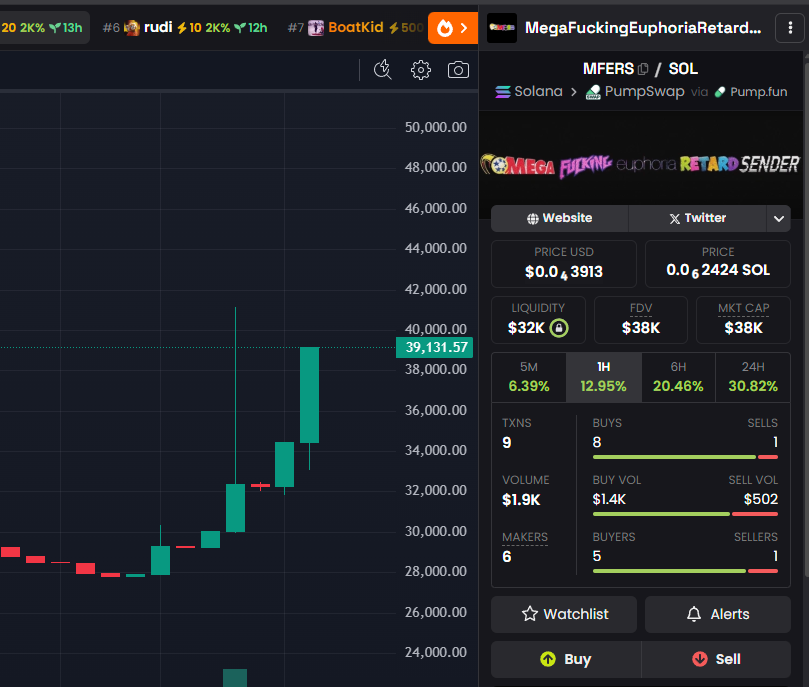Click the locked liquidity padlock icon
Viewport: 809px width, 687px height.
click(559, 328)
